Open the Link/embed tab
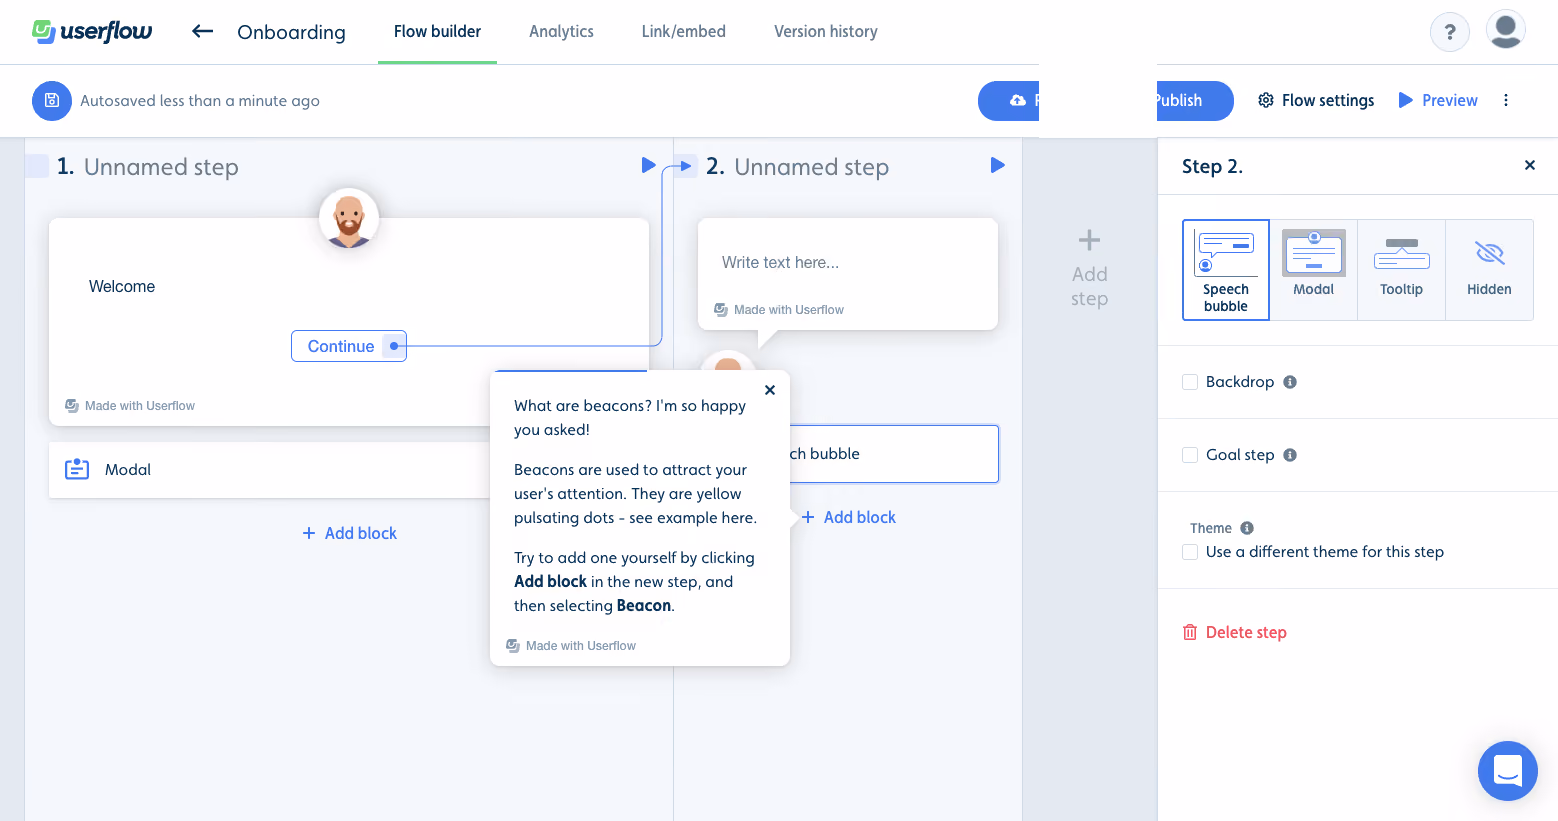This screenshot has width=1558, height=821. click(x=684, y=32)
